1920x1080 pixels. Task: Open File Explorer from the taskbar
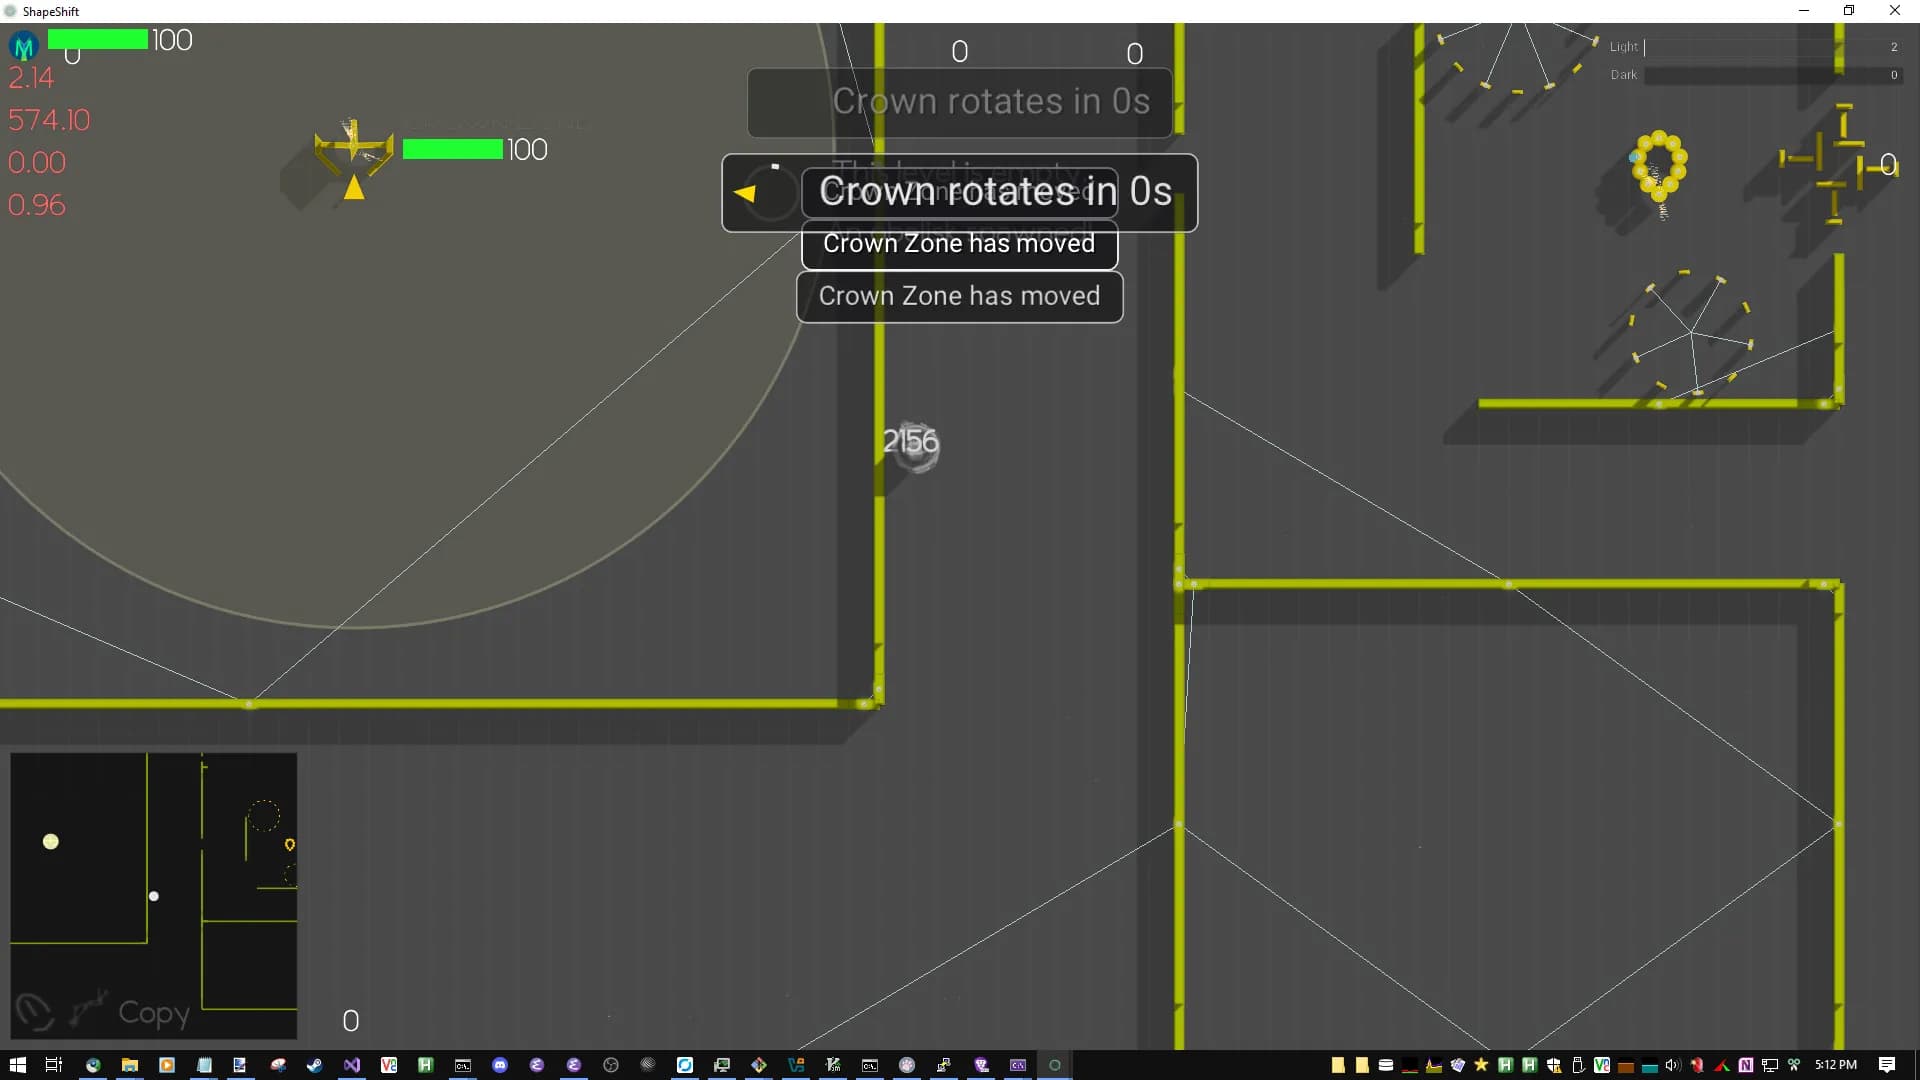tap(129, 1065)
